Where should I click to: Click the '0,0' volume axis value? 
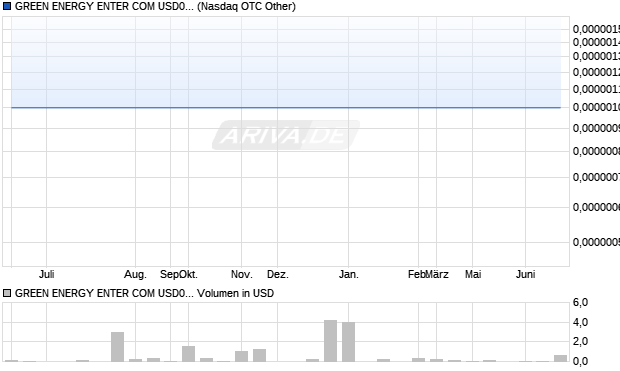point(580,361)
